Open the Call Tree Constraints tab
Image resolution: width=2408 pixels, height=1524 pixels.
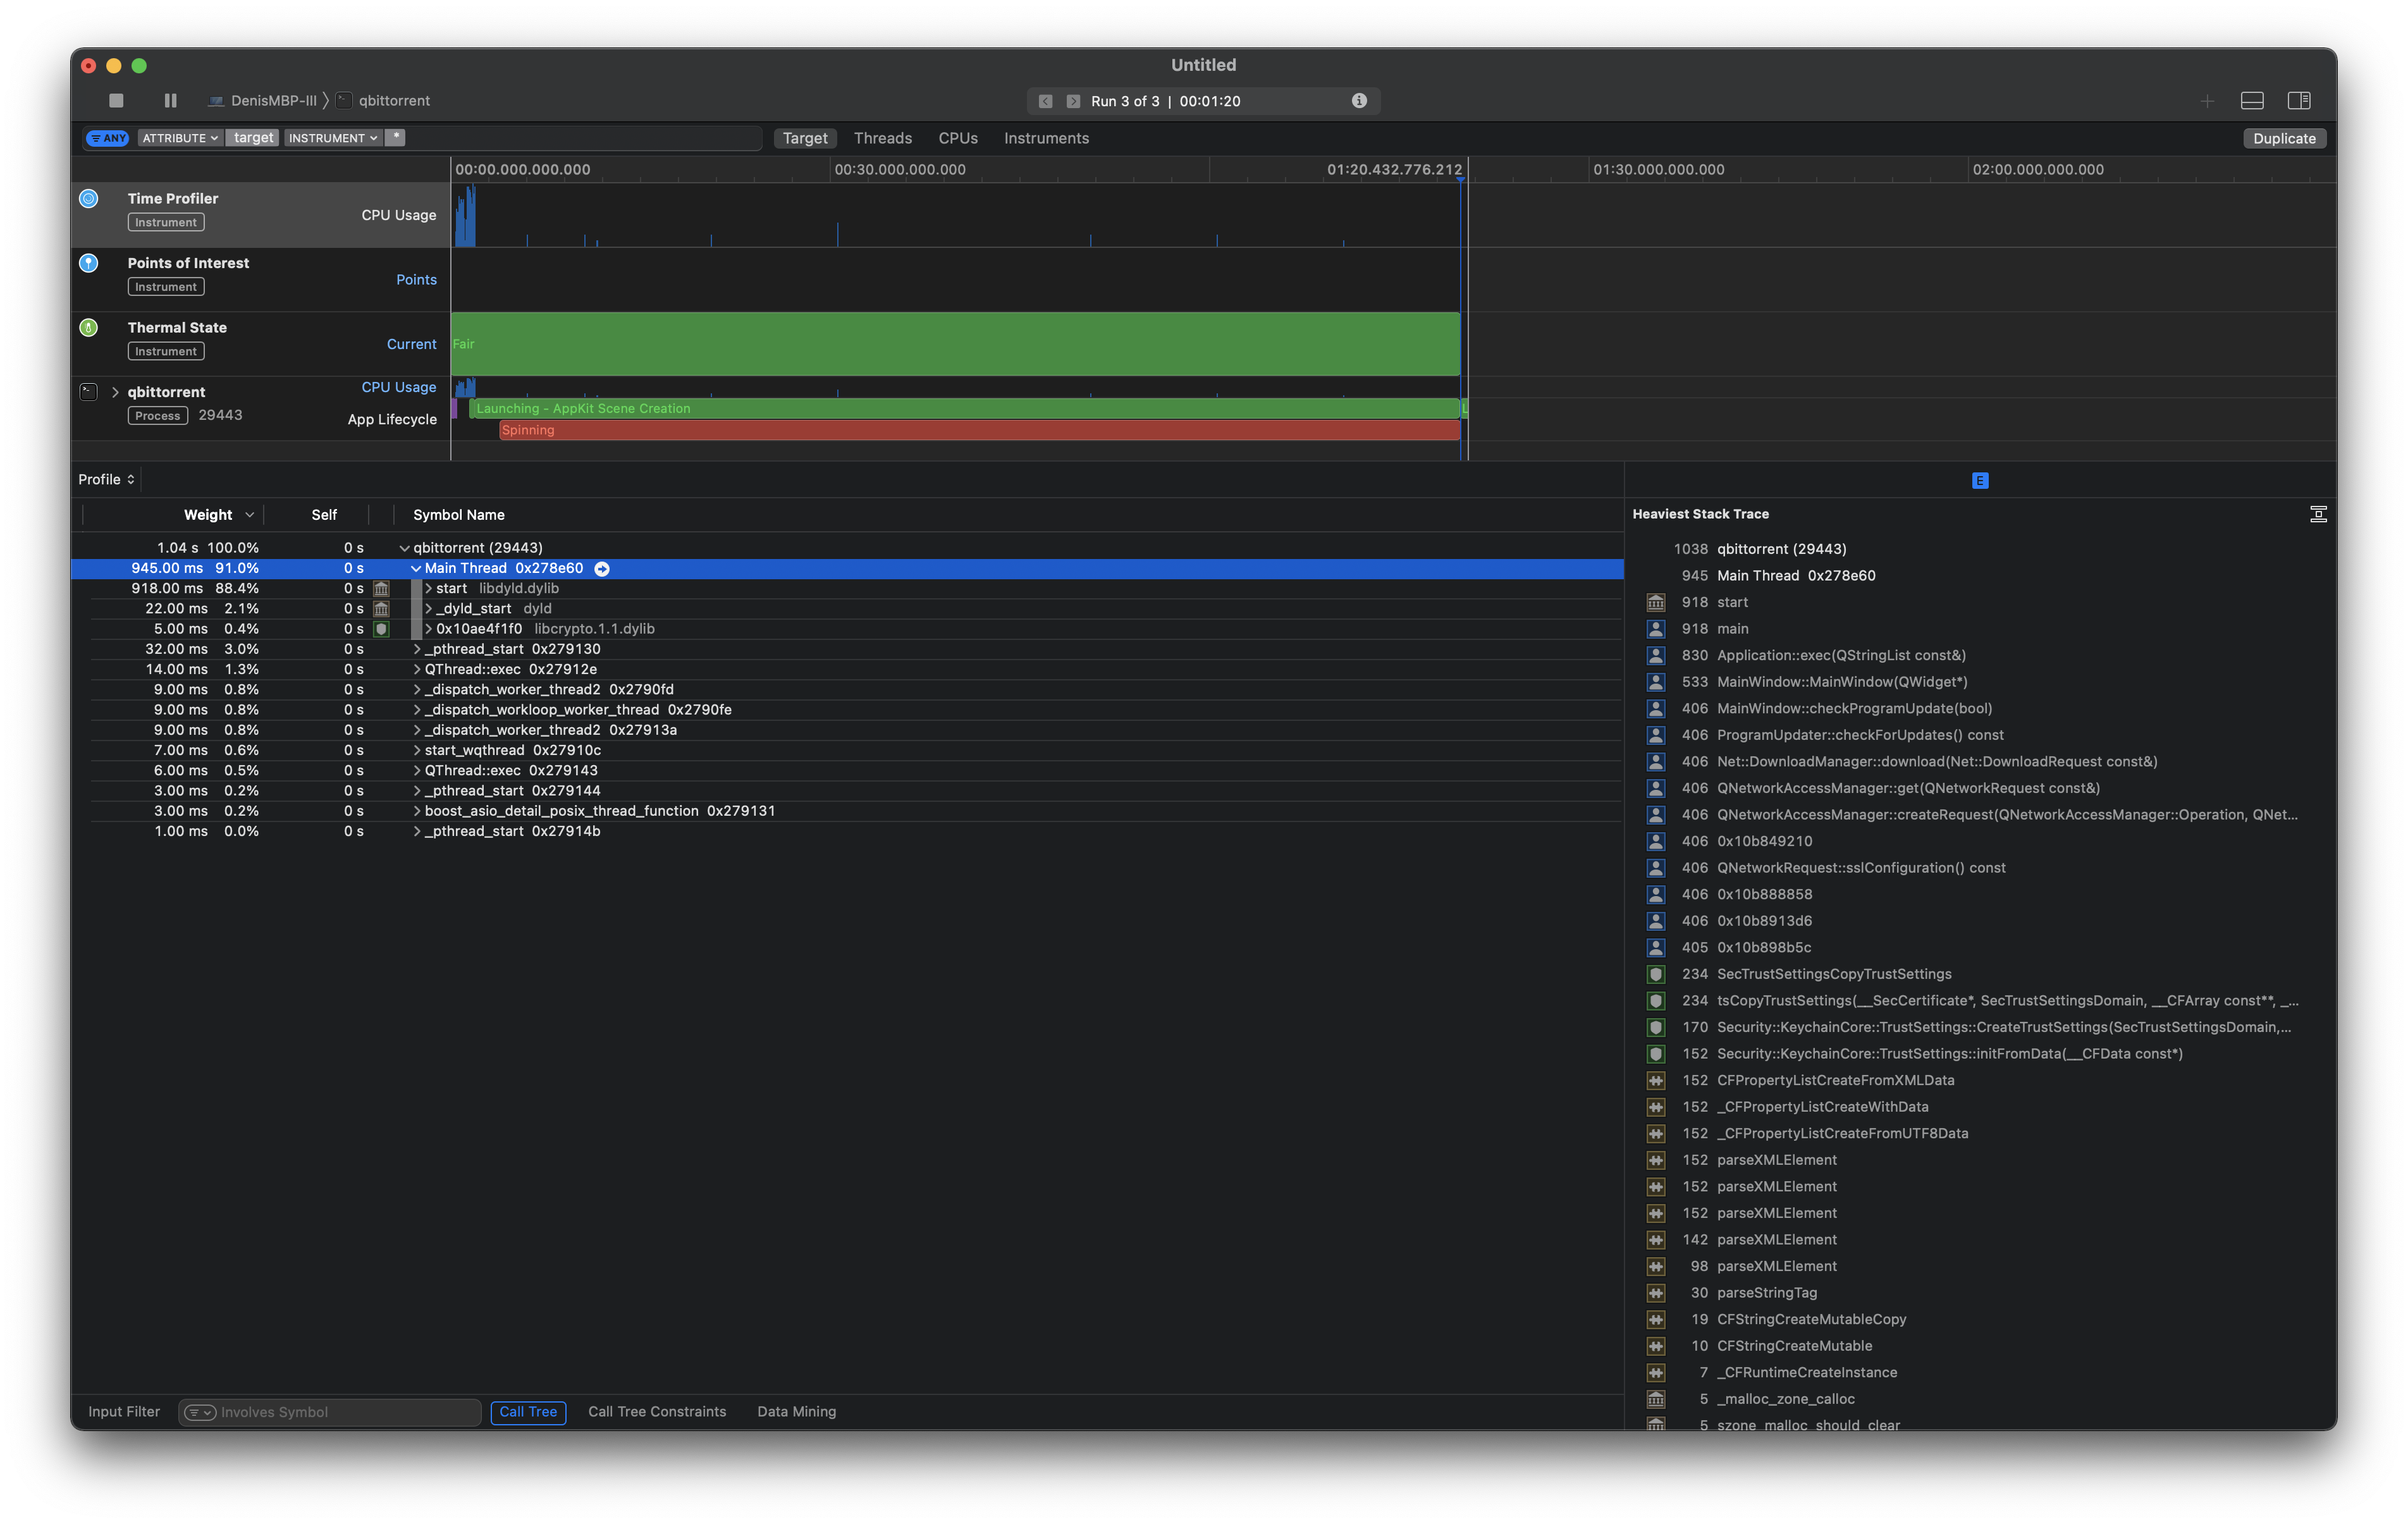pyautogui.click(x=657, y=1411)
